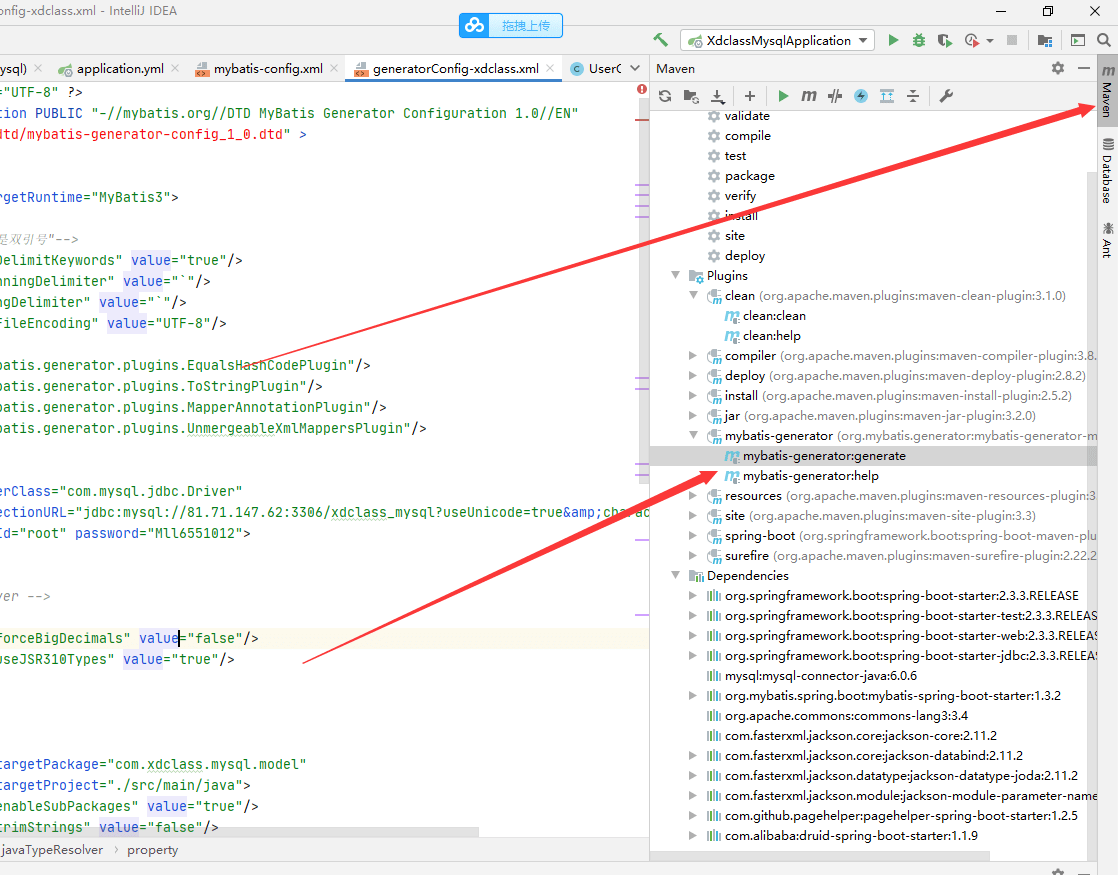
Task: Select the package lifecycle phase
Action: pos(749,175)
